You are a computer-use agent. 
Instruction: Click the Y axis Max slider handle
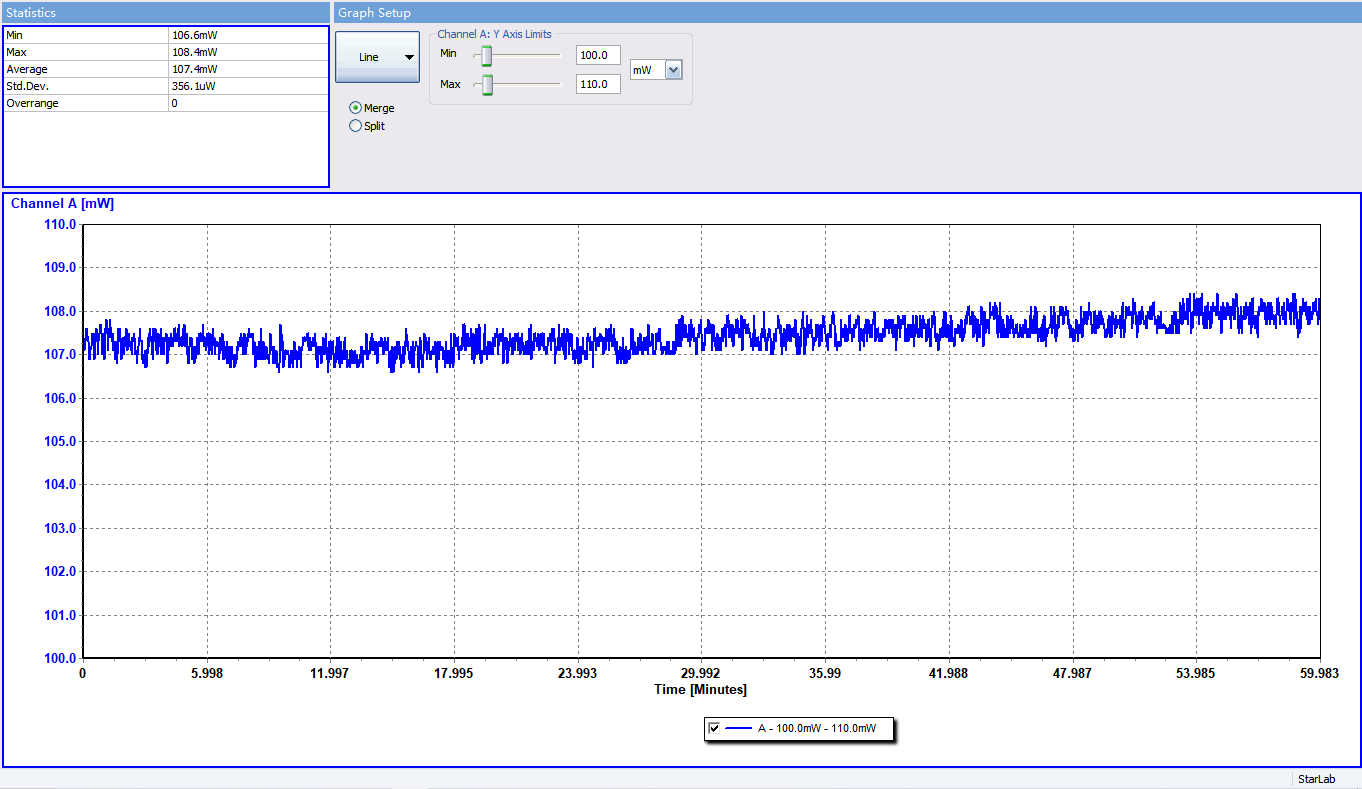click(488, 85)
